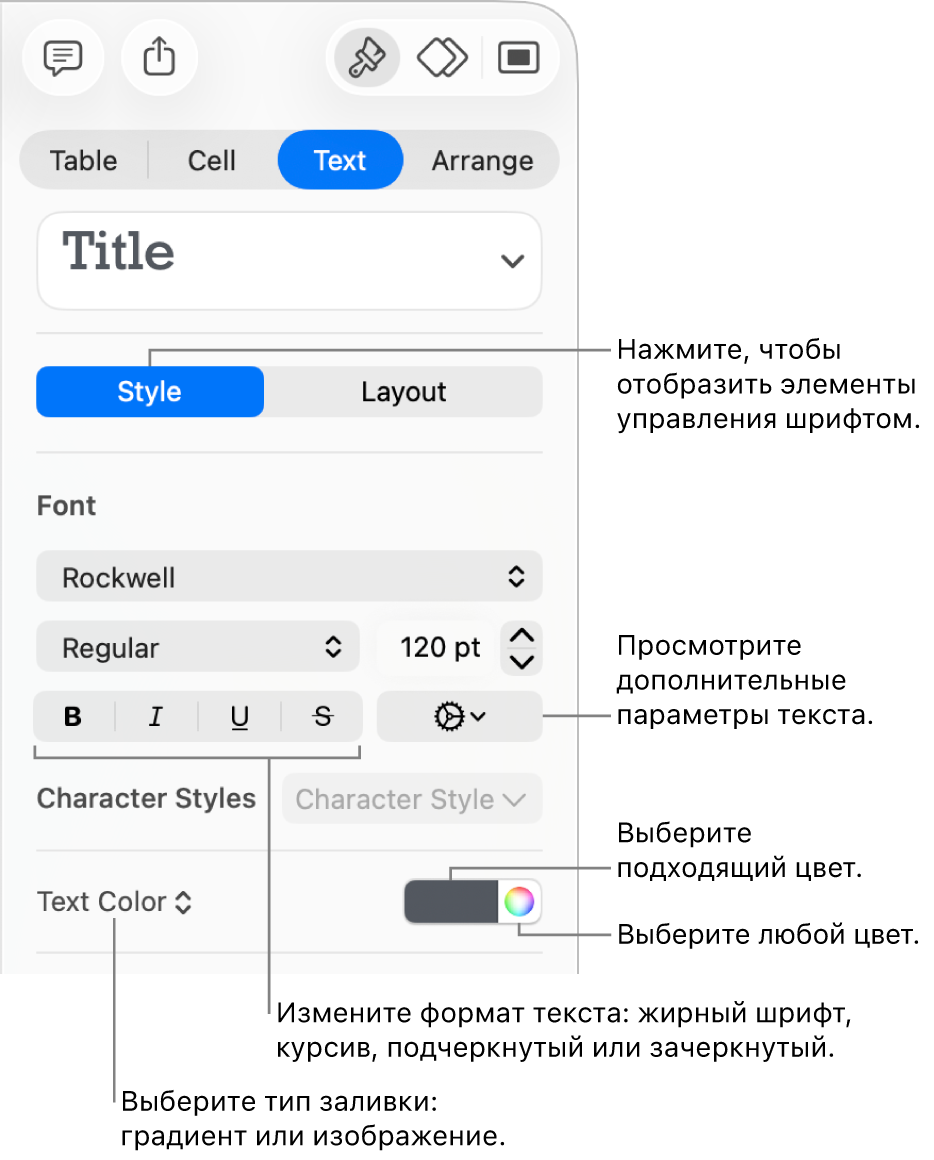This screenshot has height=1160, width=934.
Task: Open the Animate diamond icon
Action: point(442,59)
